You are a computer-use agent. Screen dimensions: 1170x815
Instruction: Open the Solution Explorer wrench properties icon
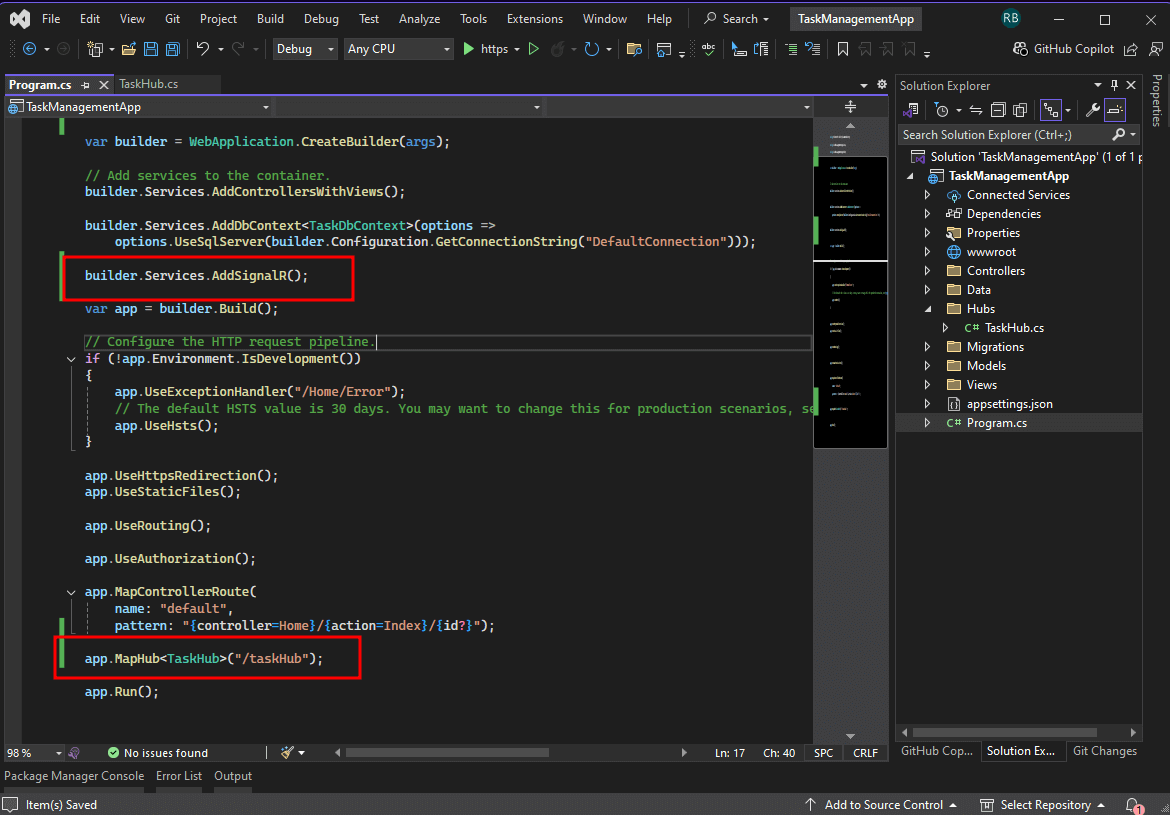(x=1092, y=110)
